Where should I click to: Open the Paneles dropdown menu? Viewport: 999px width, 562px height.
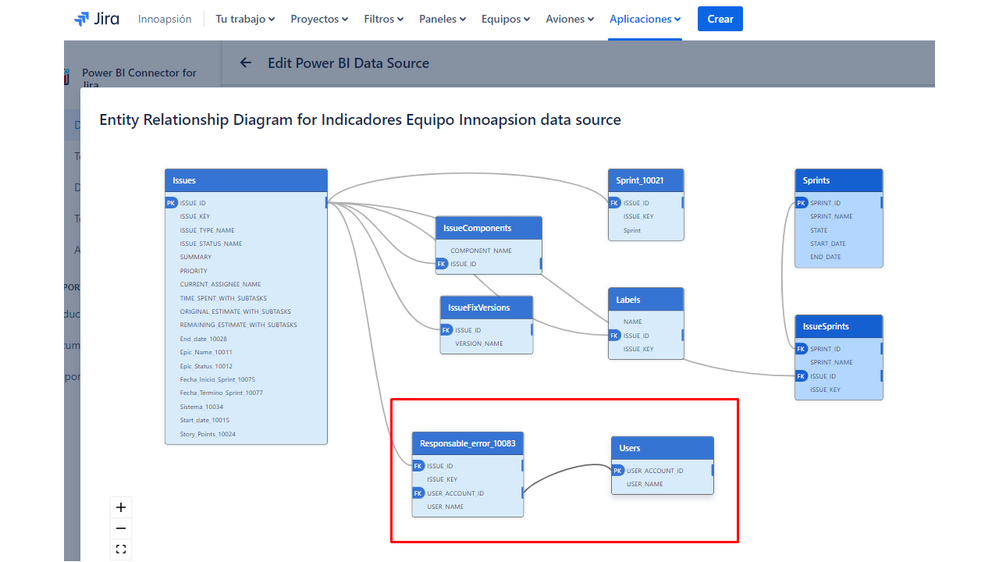(442, 19)
